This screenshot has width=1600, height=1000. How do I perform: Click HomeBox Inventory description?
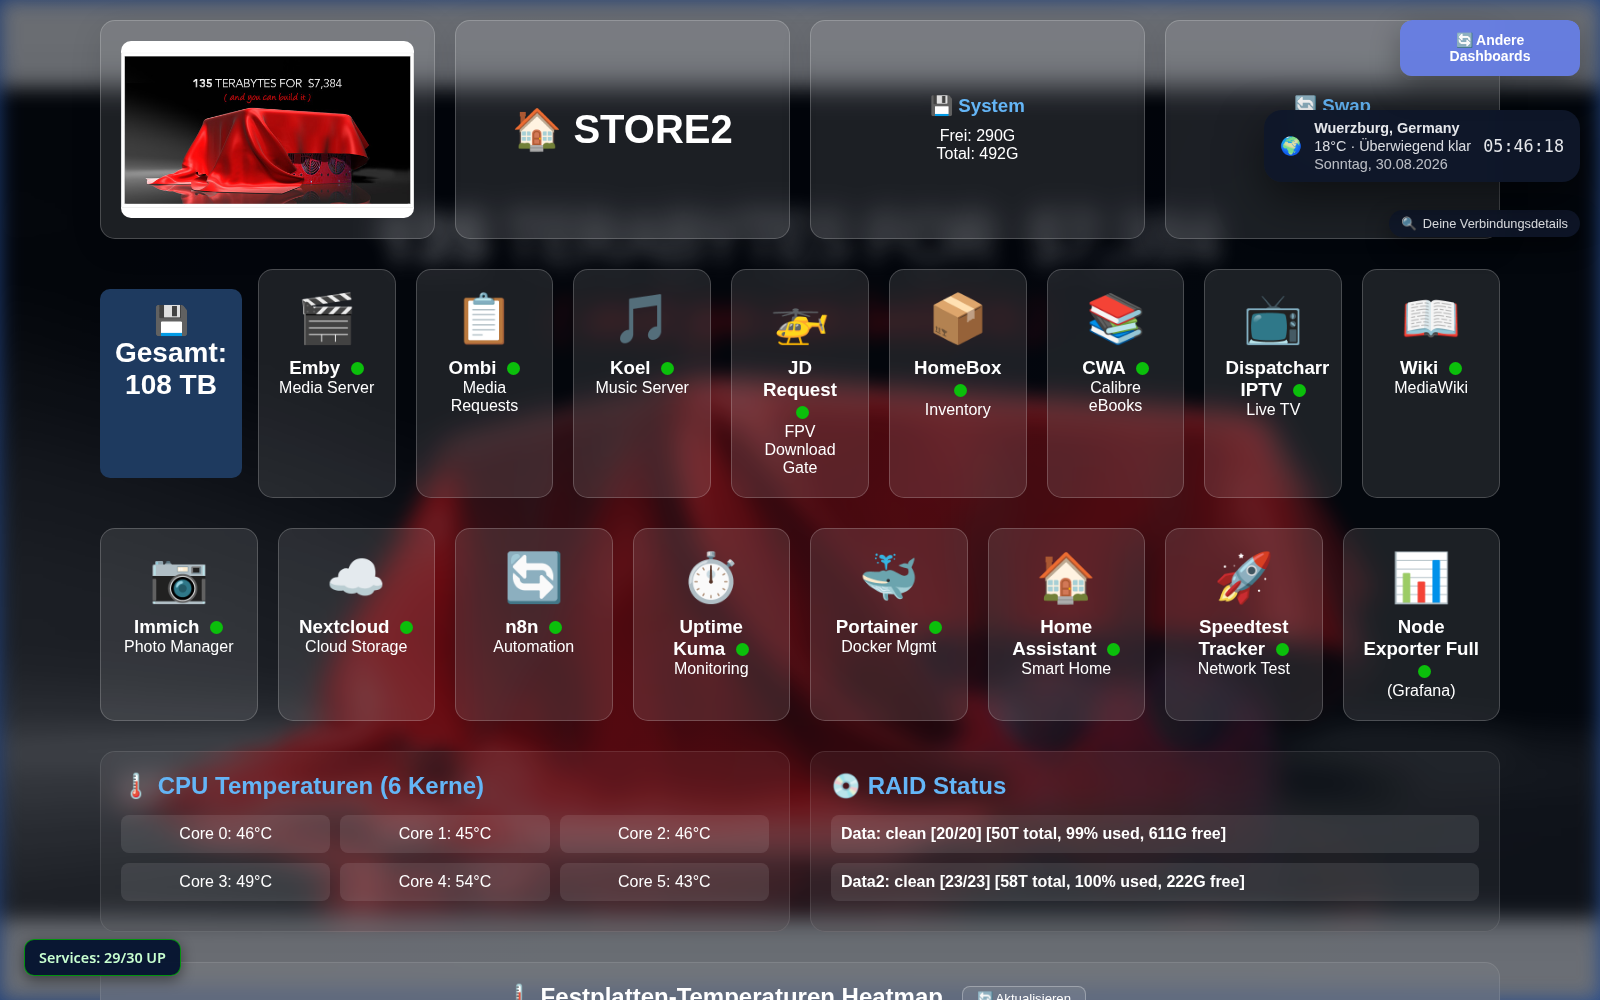pyautogui.click(x=958, y=409)
